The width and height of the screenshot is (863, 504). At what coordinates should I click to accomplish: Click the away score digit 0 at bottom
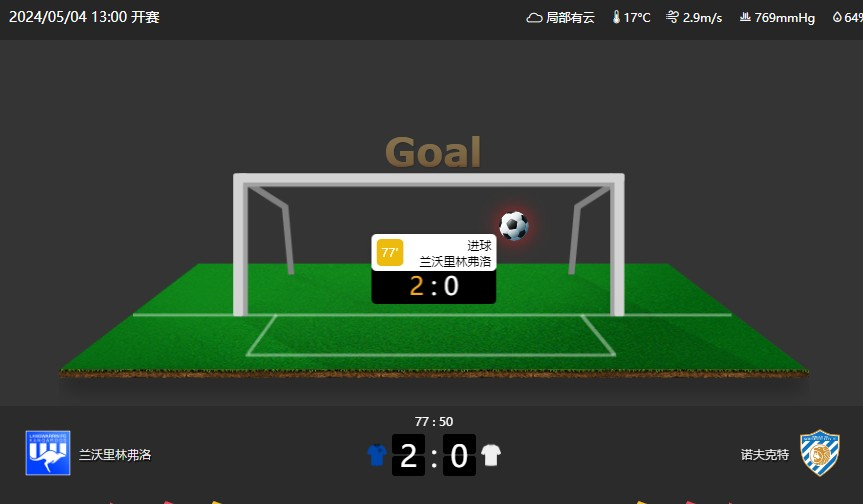coord(459,455)
